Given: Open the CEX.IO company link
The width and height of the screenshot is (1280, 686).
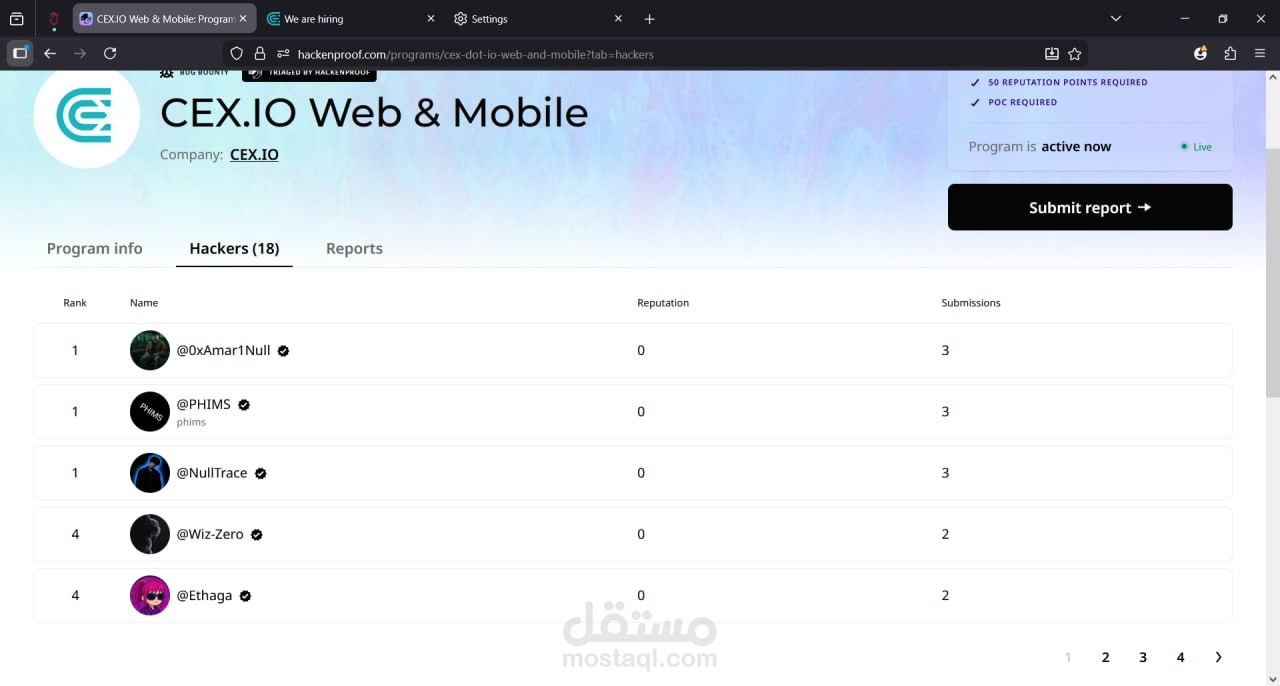Looking at the screenshot, I should point(254,155).
